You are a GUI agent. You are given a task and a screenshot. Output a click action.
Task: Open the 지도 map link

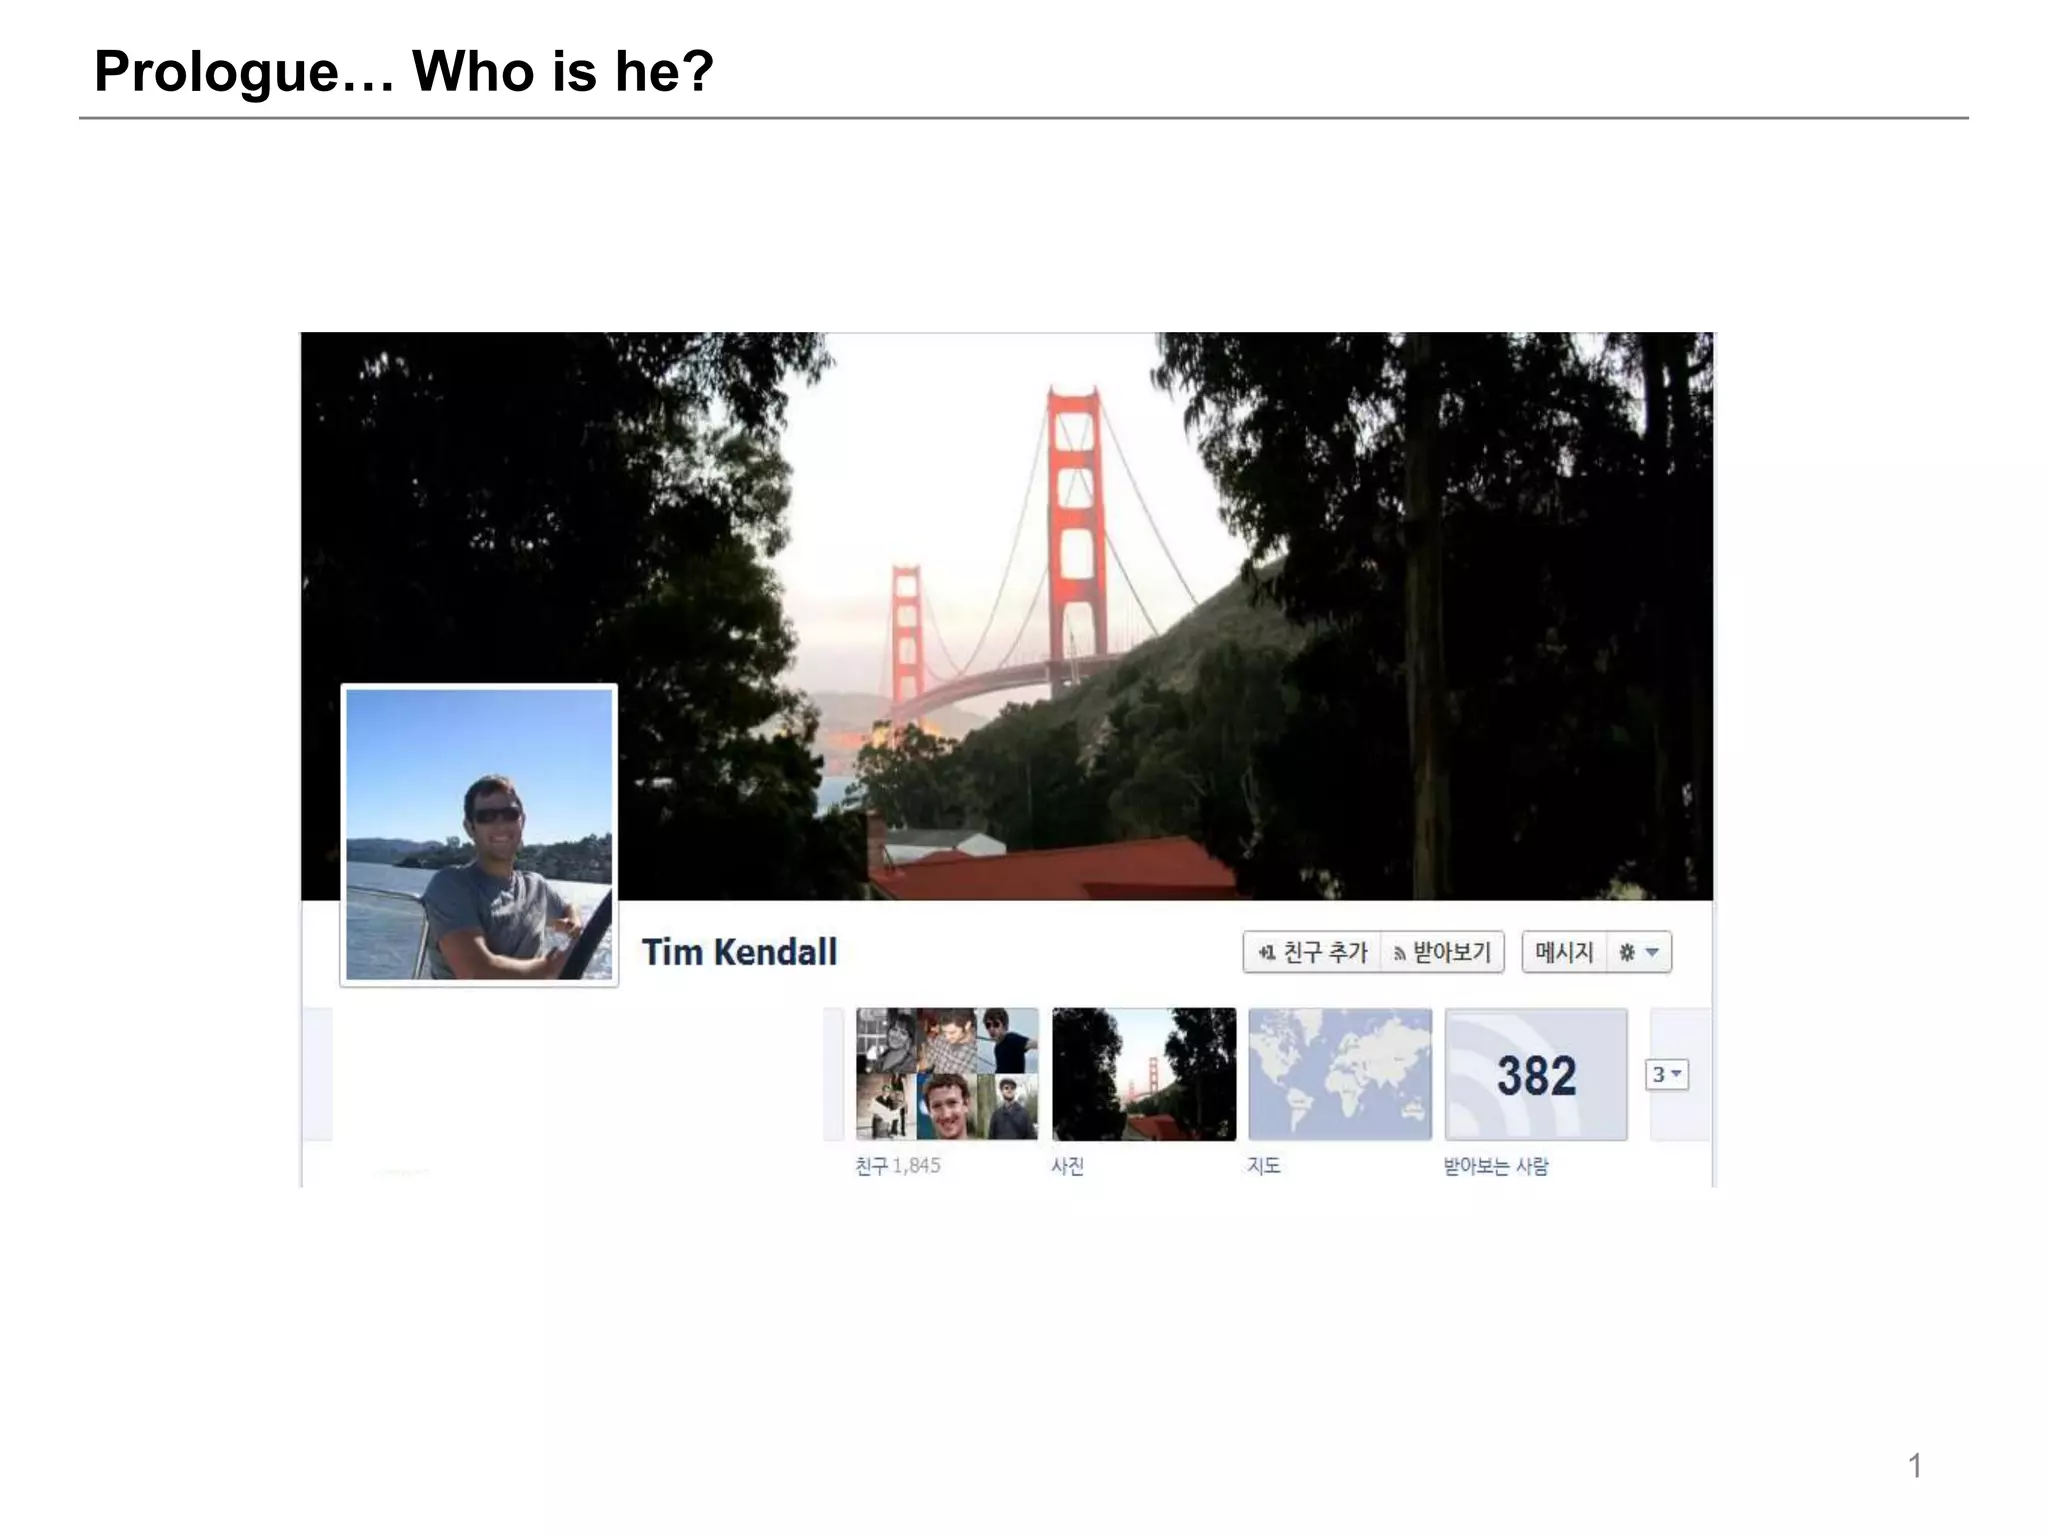coord(1264,1166)
